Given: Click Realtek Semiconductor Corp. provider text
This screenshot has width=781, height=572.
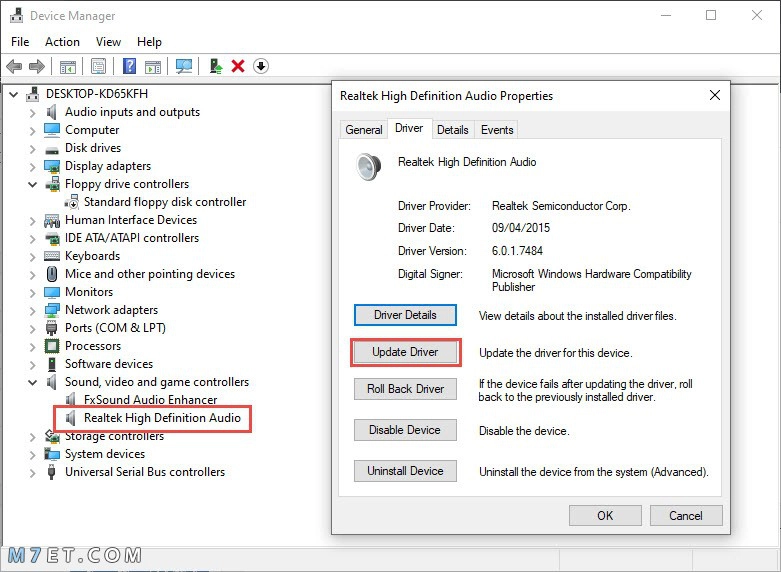Looking at the screenshot, I should click(561, 206).
